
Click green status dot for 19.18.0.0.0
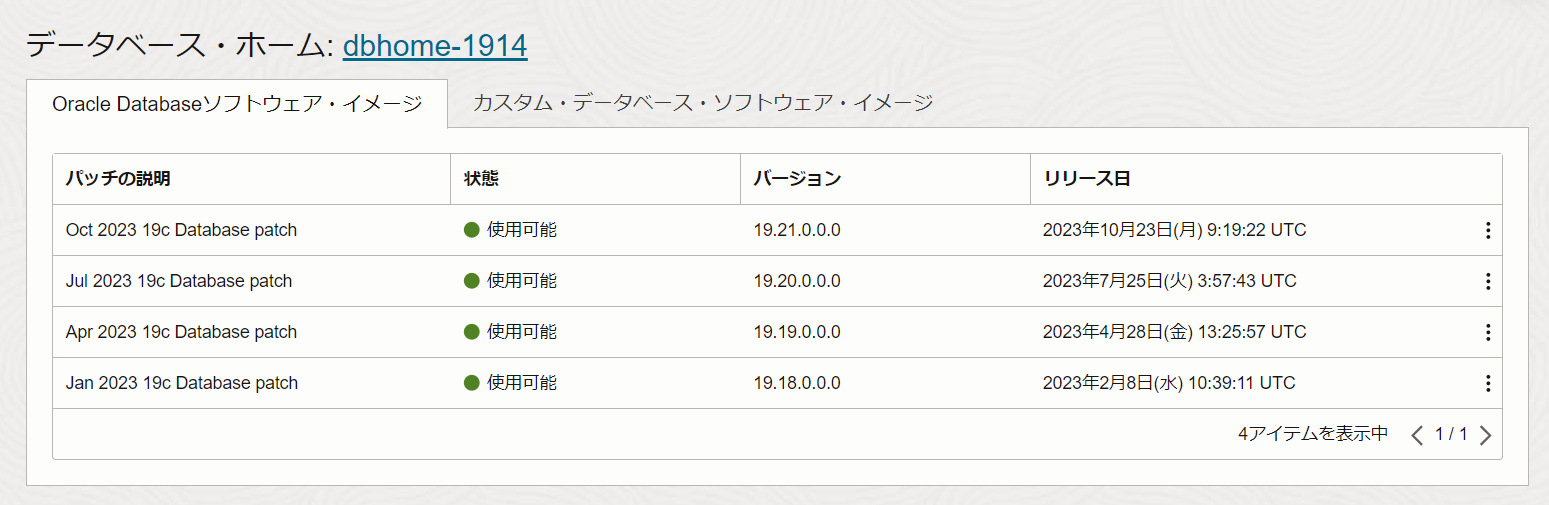pyautogui.click(x=472, y=383)
